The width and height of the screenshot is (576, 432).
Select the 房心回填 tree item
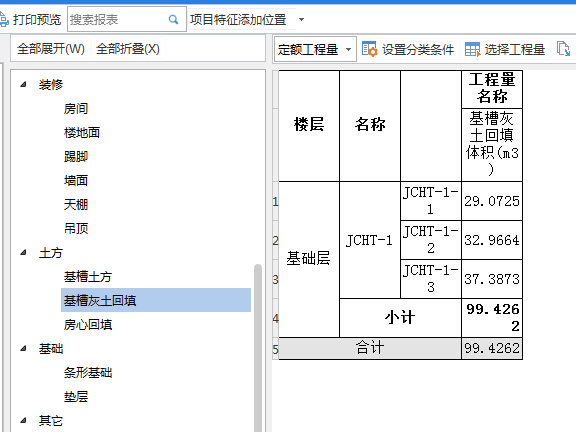tap(87, 325)
